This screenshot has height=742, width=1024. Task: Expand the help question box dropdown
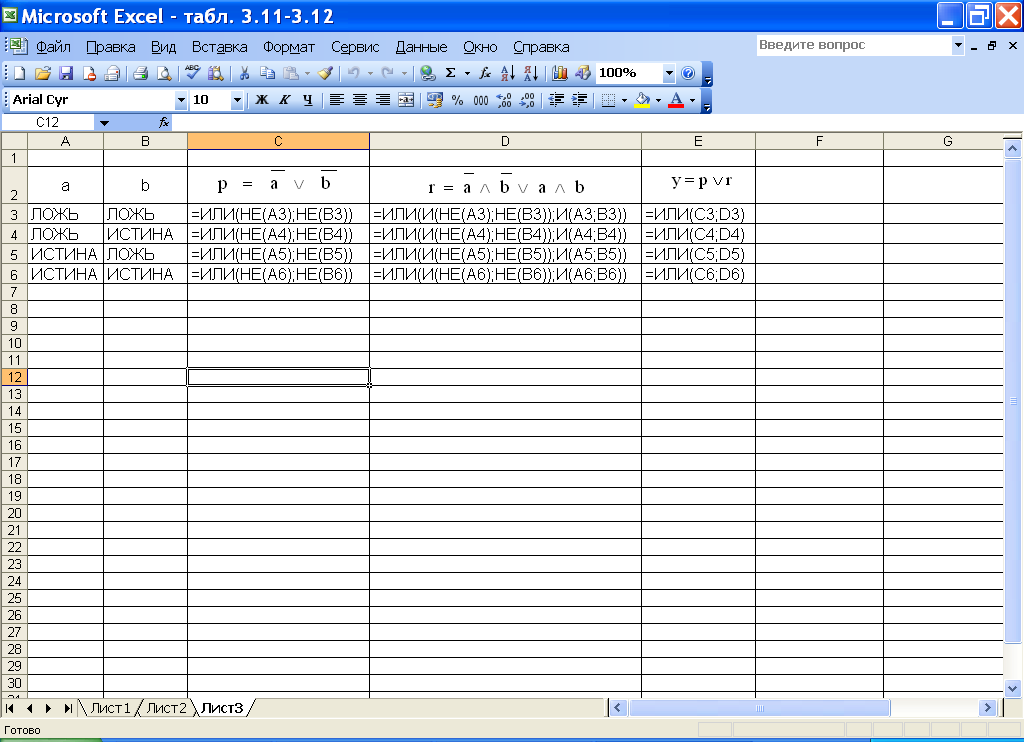point(958,45)
